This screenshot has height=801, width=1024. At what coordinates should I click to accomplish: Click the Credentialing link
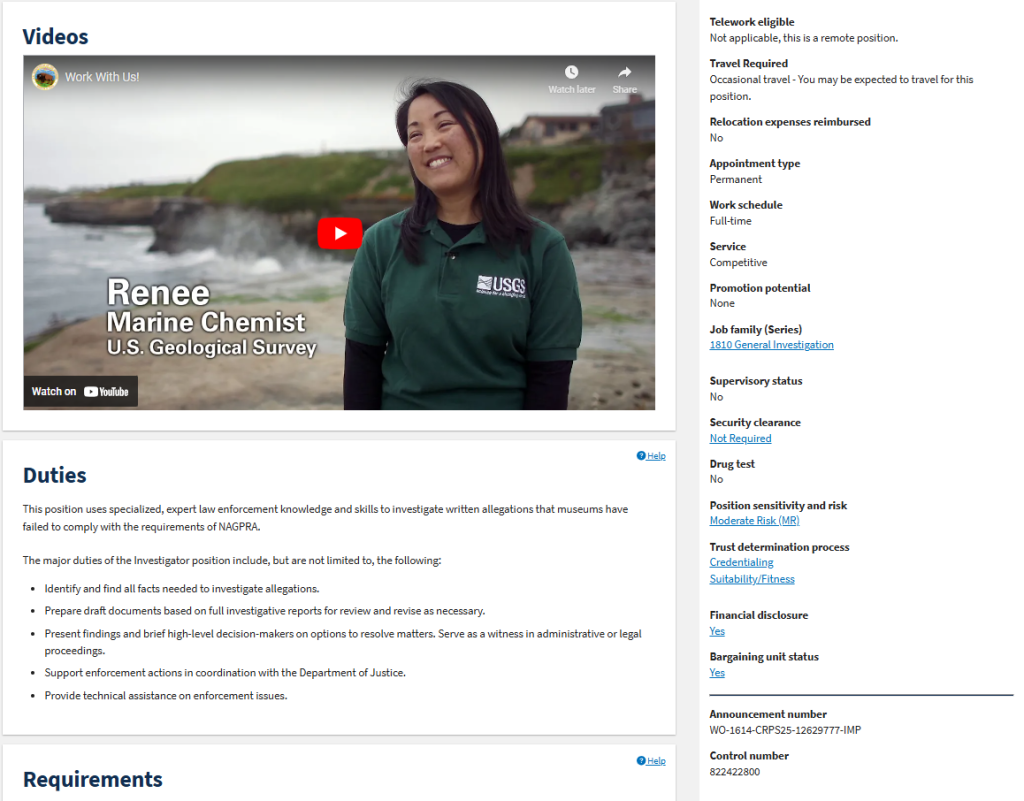pos(741,563)
